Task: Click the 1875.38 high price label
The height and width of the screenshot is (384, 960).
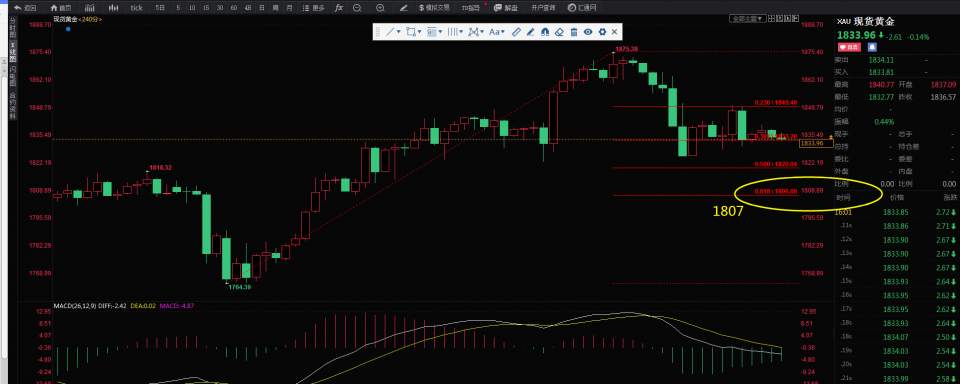Action: [626, 49]
